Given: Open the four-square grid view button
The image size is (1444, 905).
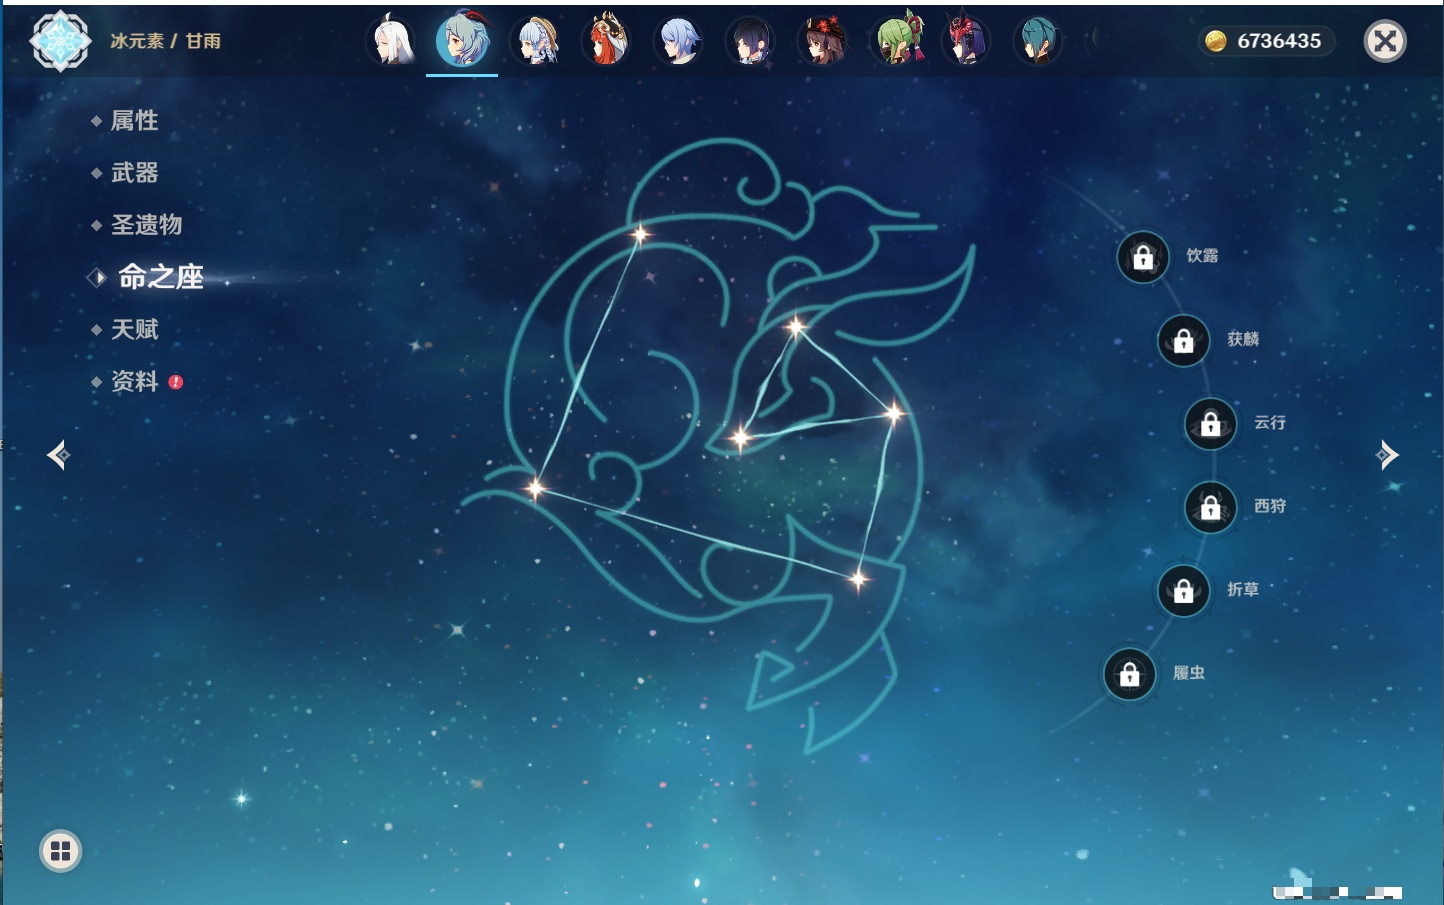Looking at the screenshot, I should click(60, 851).
